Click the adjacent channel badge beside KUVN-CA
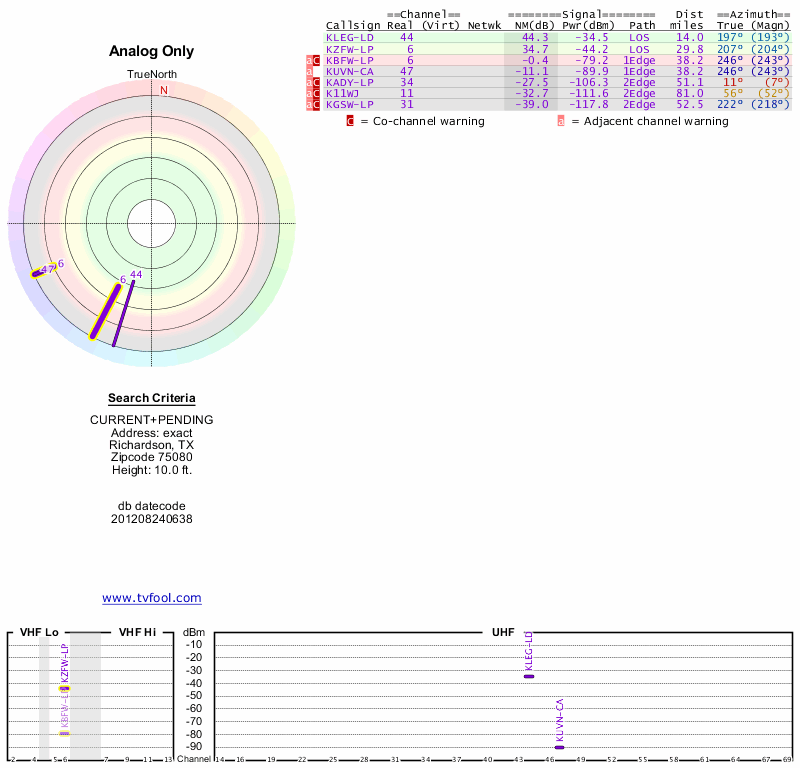Viewport: 800px width, 768px height. [x=309, y=71]
